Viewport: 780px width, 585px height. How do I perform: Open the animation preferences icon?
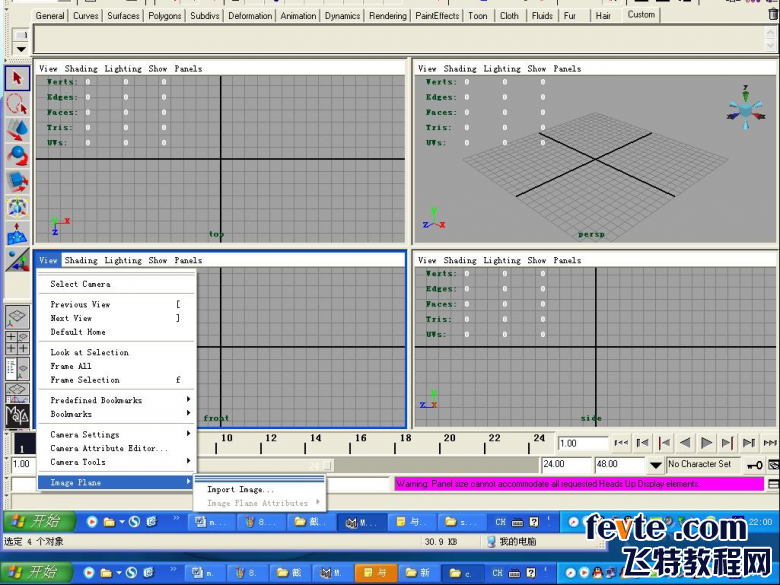click(x=774, y=465)
